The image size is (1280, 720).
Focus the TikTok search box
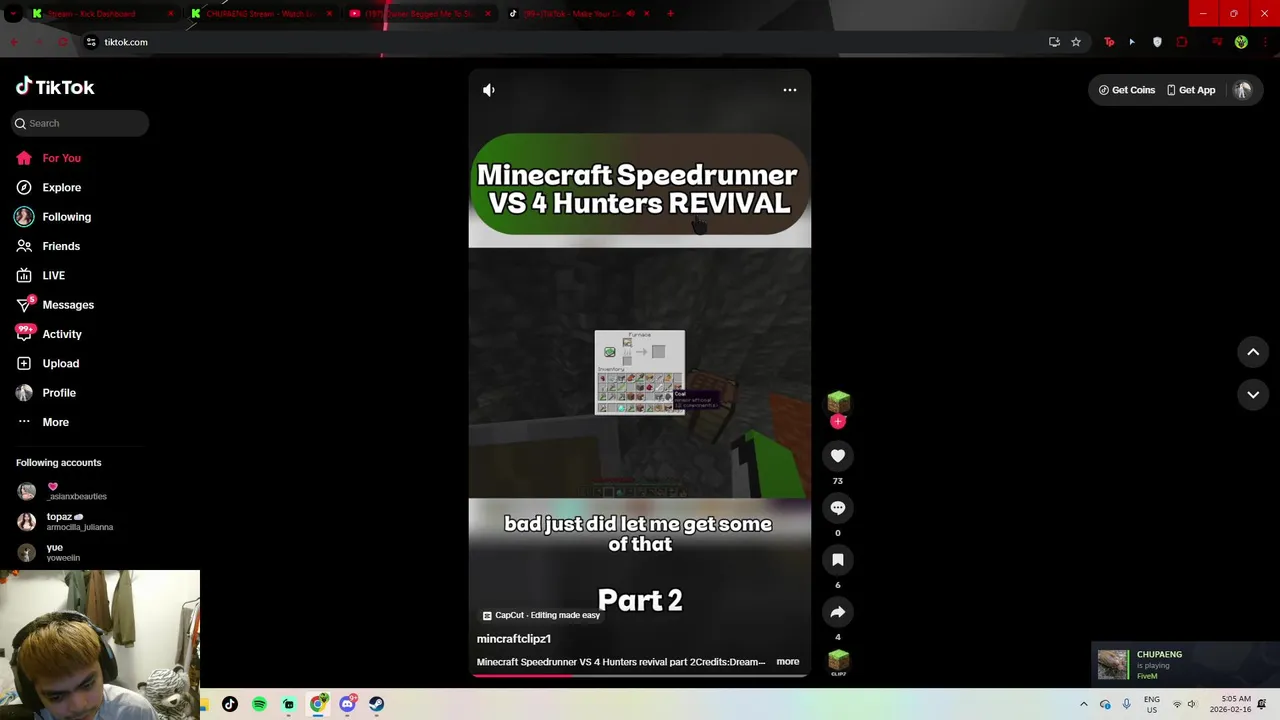[x=80, y=123]
